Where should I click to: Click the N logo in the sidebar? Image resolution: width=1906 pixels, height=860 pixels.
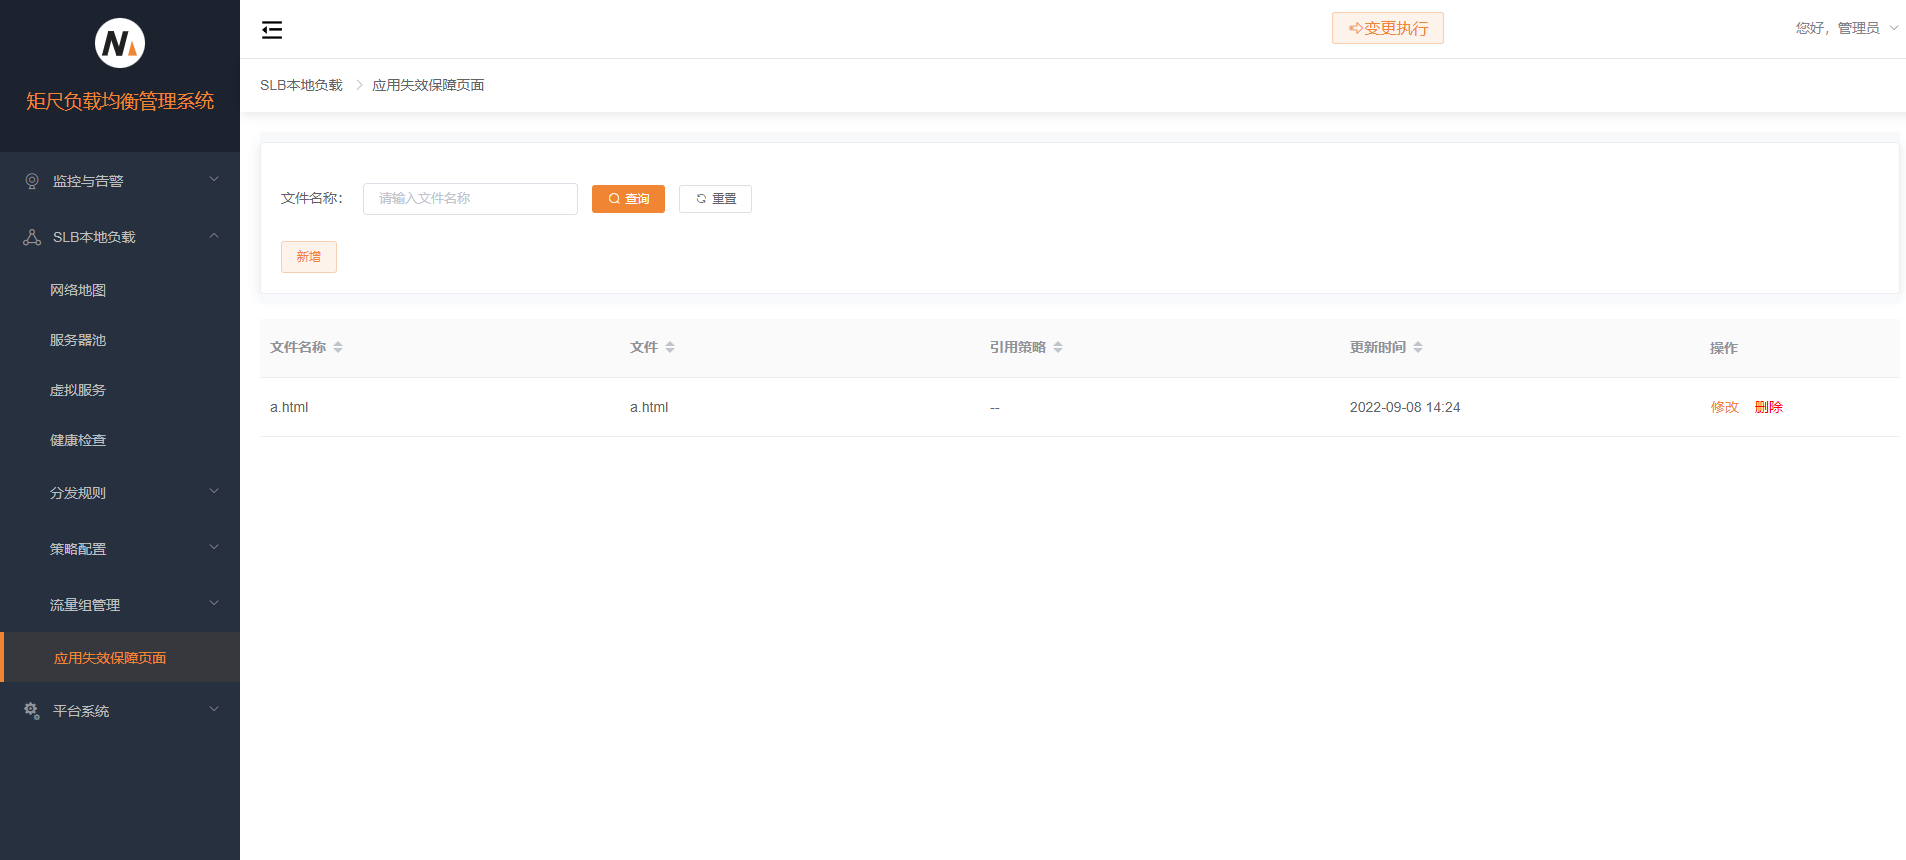(x=120, y=43)
